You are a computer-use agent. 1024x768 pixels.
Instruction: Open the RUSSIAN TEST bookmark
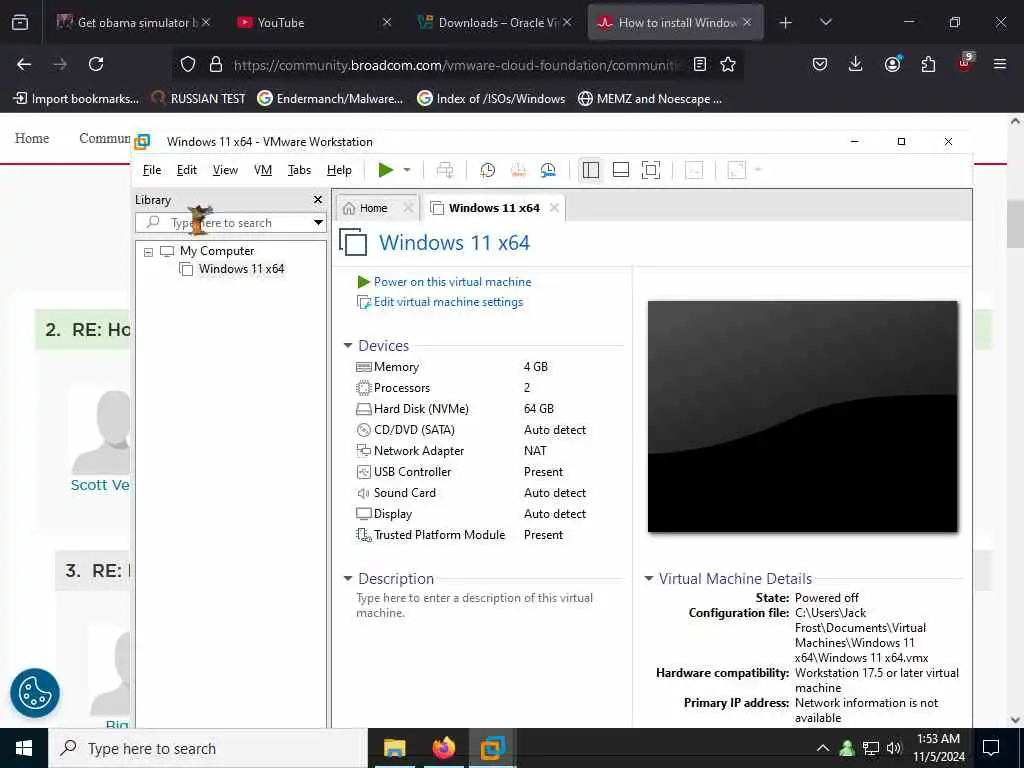pyautogui.click(x=199, y=99)
